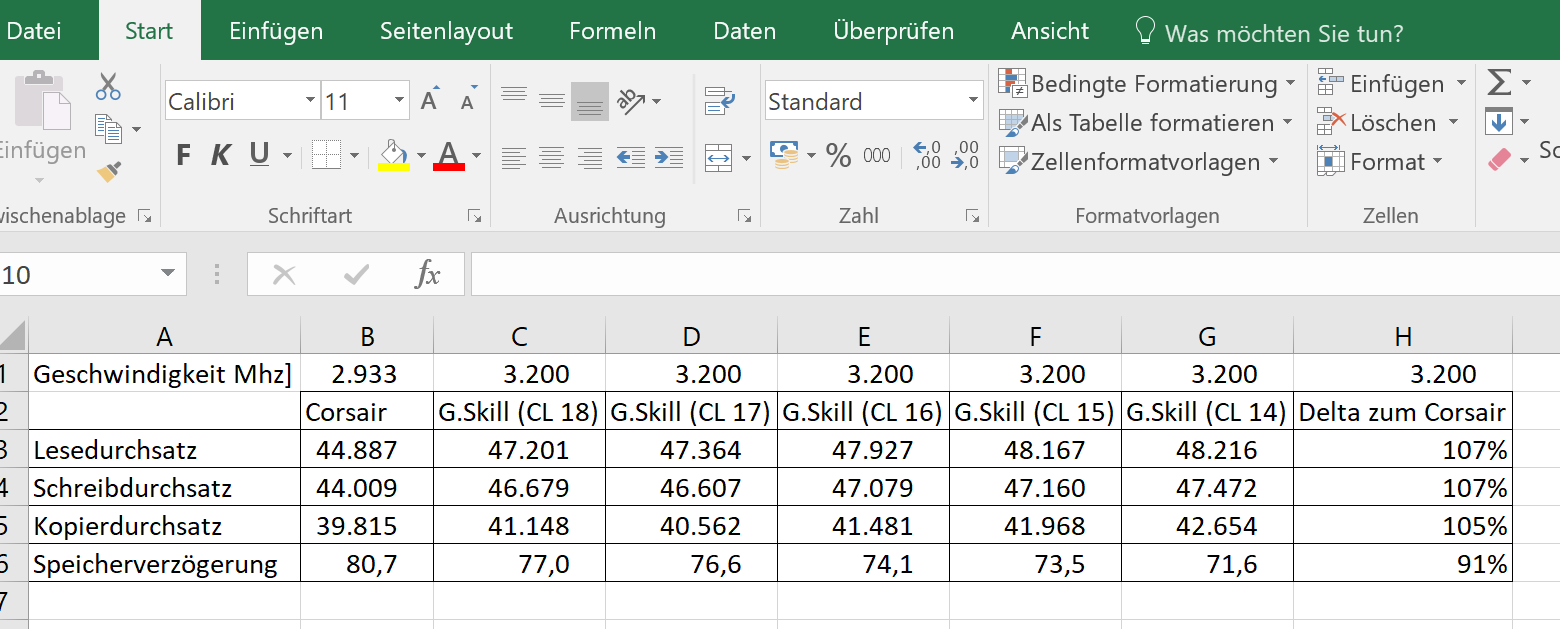Increase font size with the larger A icon
This screenshot has width=1560, height=629.
(x=430, y=101)
